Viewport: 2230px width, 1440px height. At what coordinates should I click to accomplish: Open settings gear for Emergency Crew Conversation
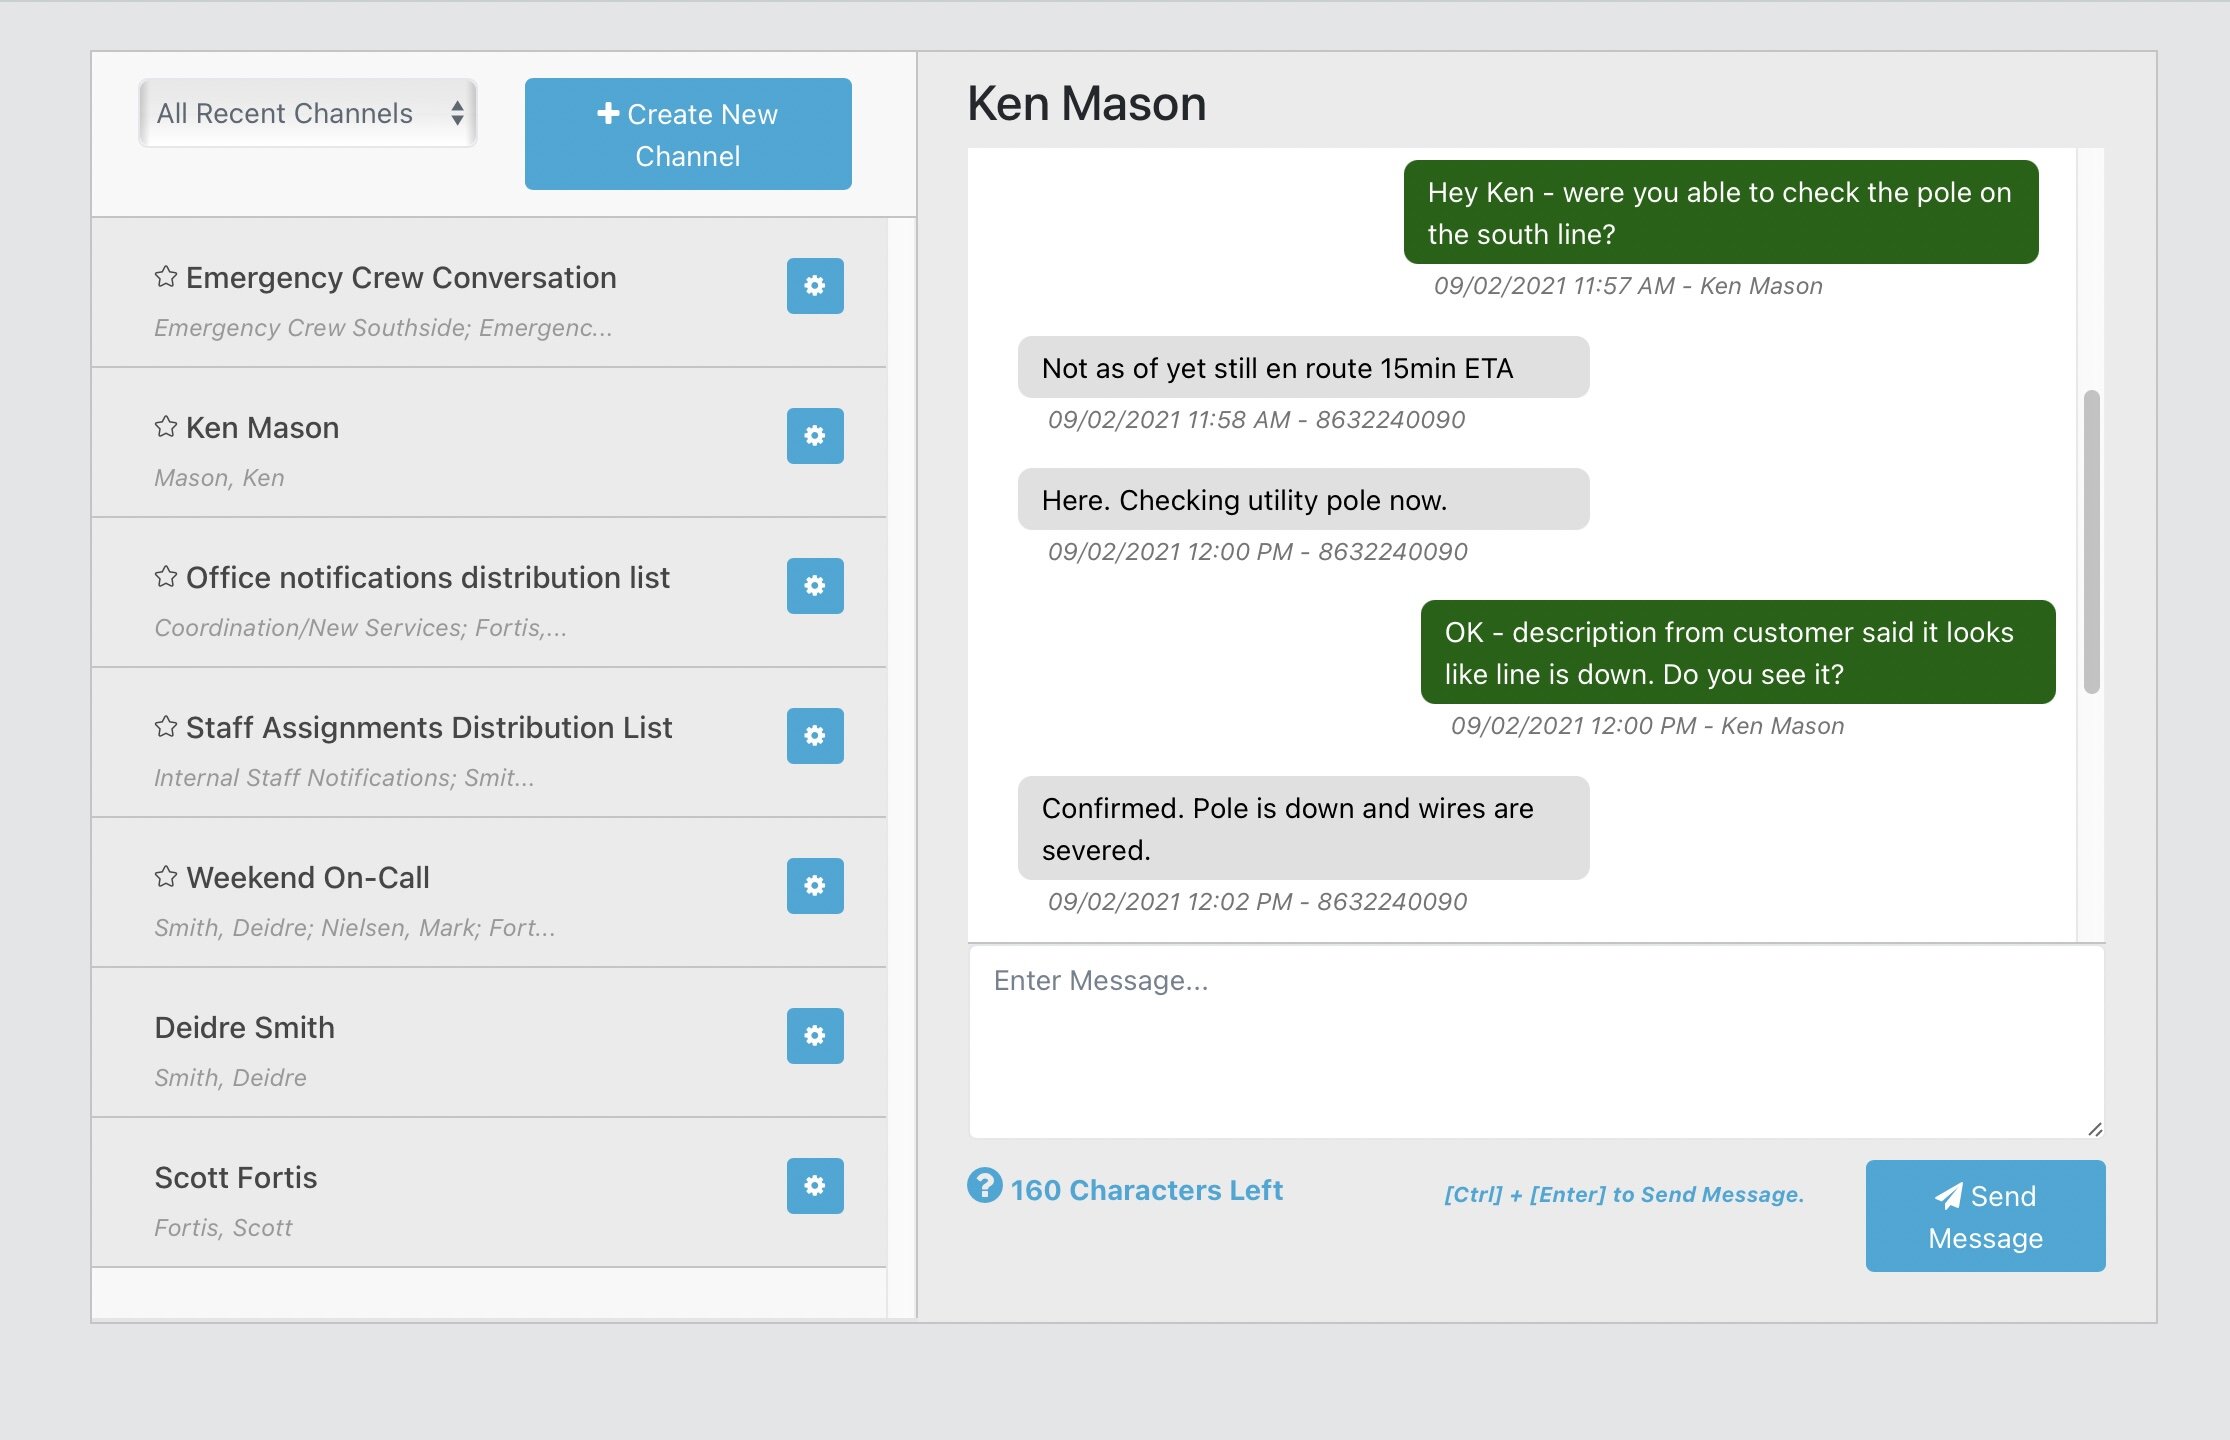tap(815, 286)
